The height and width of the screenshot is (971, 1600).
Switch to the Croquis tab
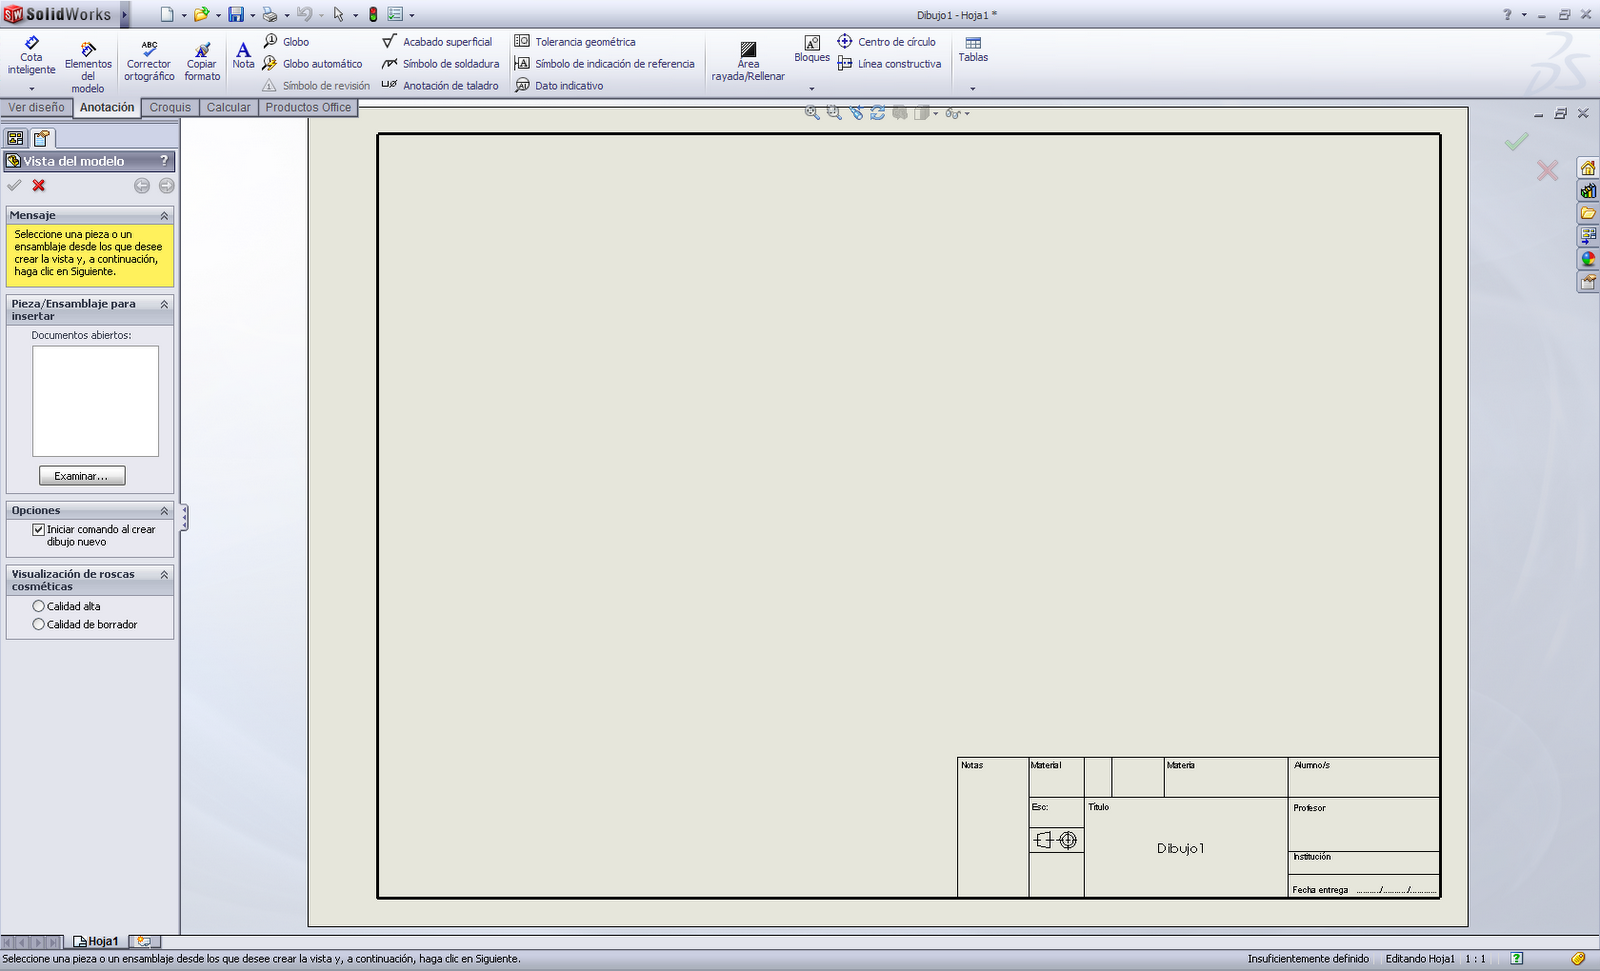pyautogui.click(x=169, y=107)
